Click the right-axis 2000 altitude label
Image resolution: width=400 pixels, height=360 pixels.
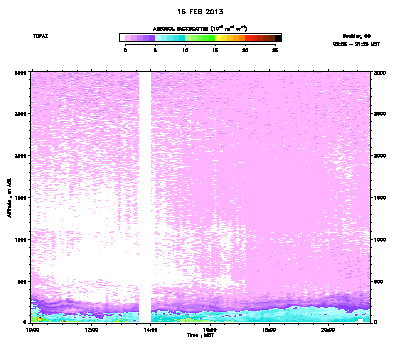(380, 156)
